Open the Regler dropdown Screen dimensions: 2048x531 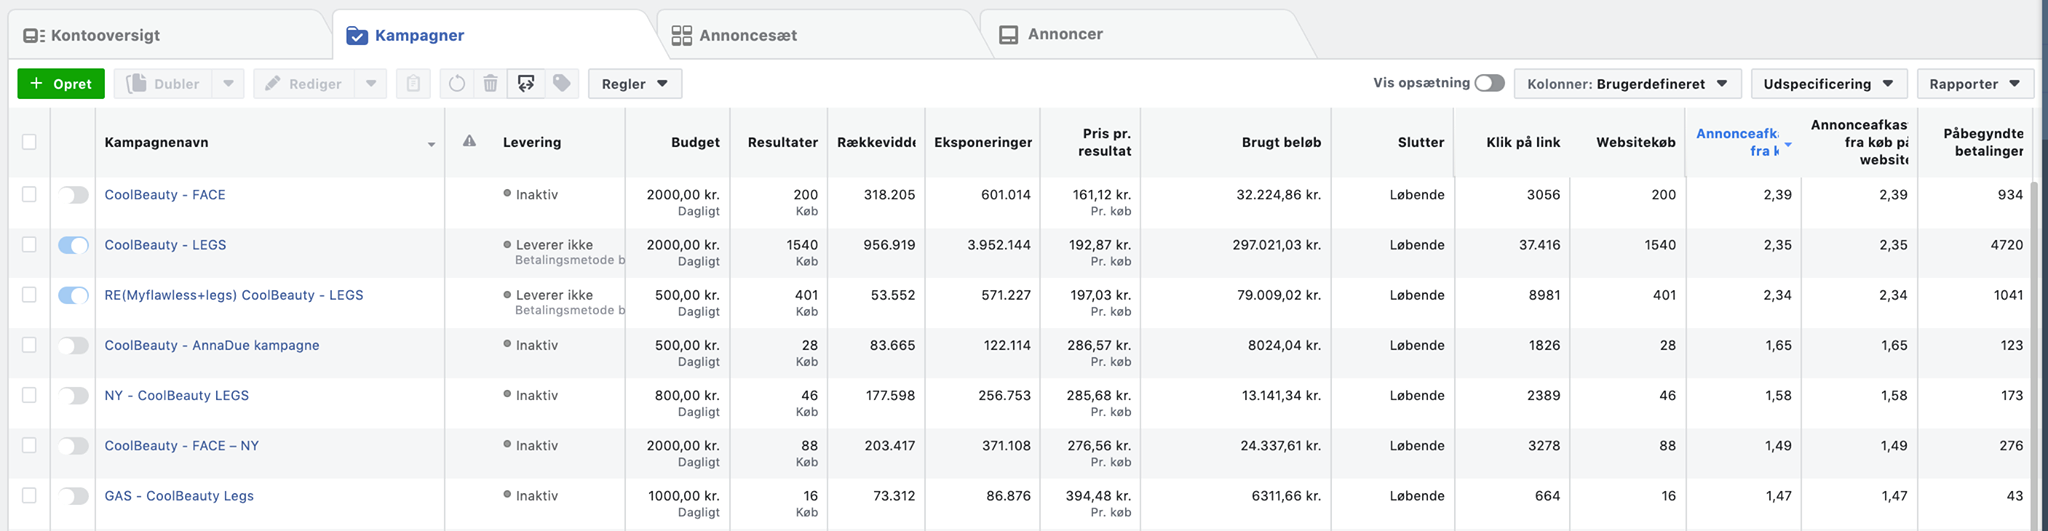(635, 84)
